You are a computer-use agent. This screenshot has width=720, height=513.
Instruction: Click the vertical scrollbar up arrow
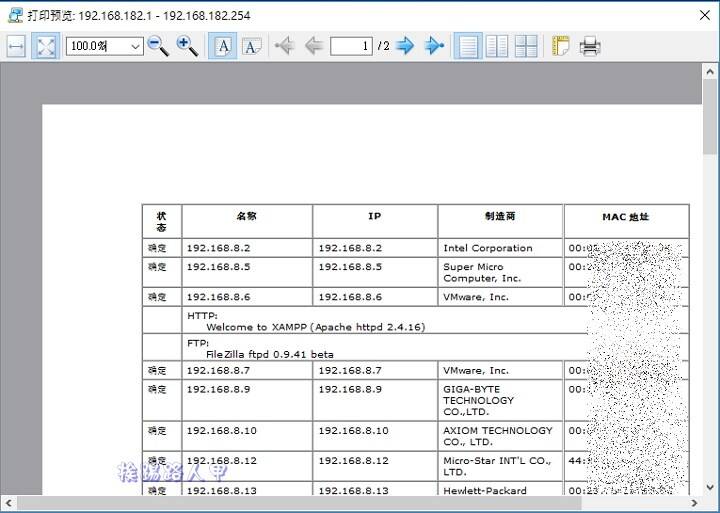pos(710,72)
